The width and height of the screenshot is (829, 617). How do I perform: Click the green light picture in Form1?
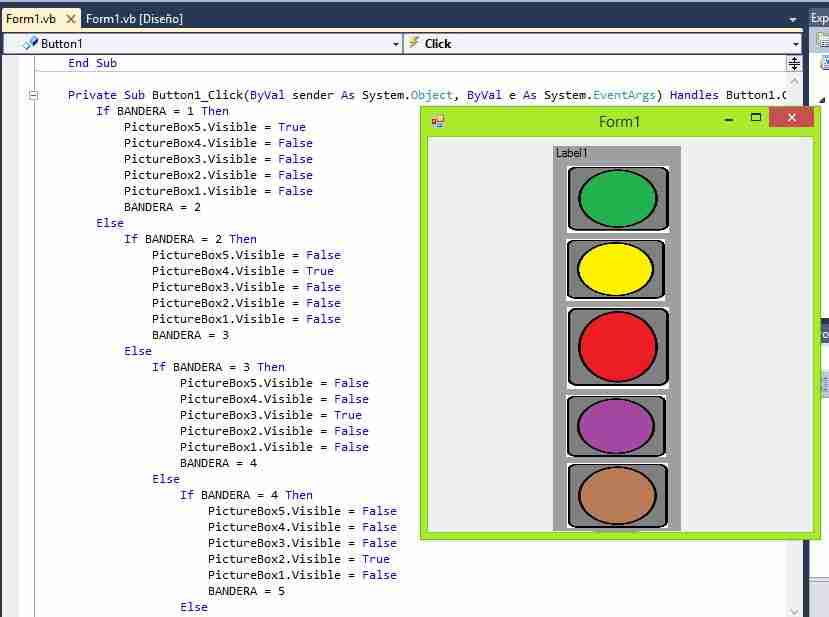coord(618,199)
